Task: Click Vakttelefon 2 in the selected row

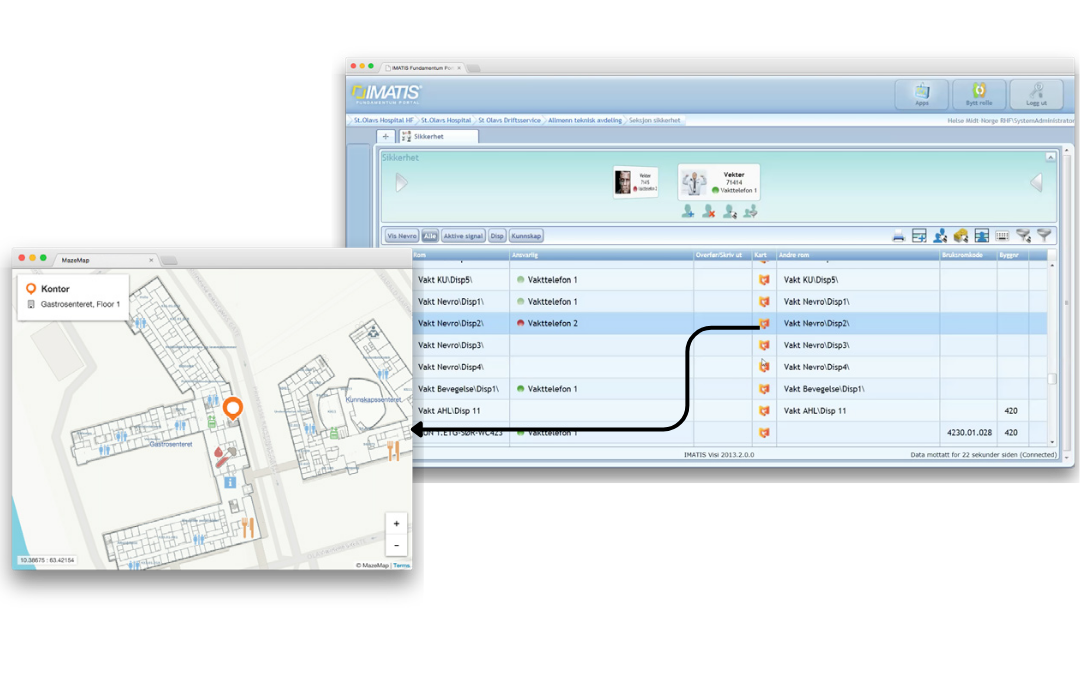Action: pyautogui.click(x=552, y=323)
